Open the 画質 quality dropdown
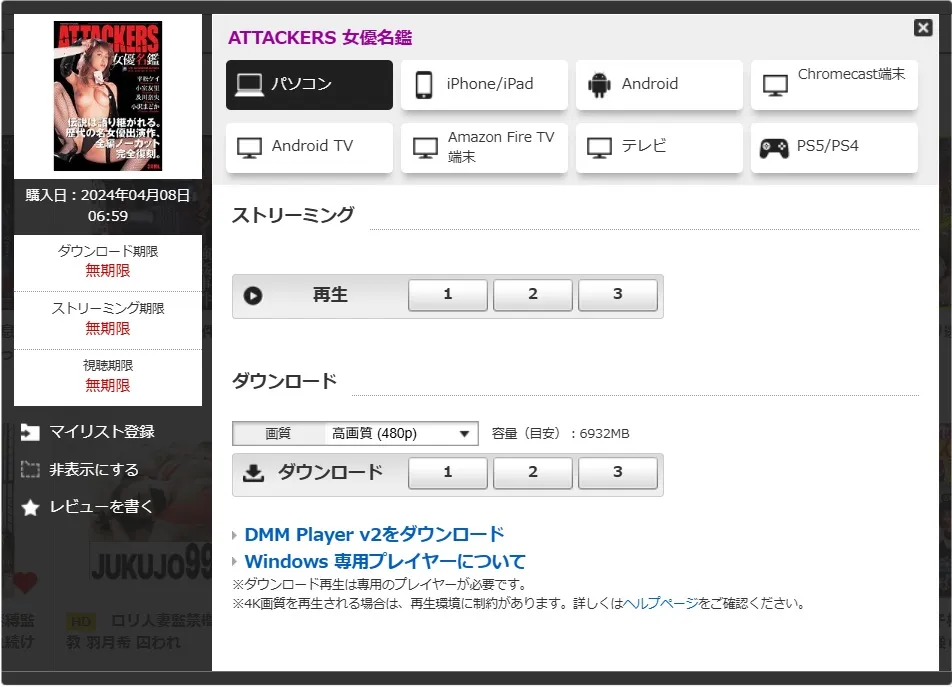The image size is (952, 687). coord(355,433)
